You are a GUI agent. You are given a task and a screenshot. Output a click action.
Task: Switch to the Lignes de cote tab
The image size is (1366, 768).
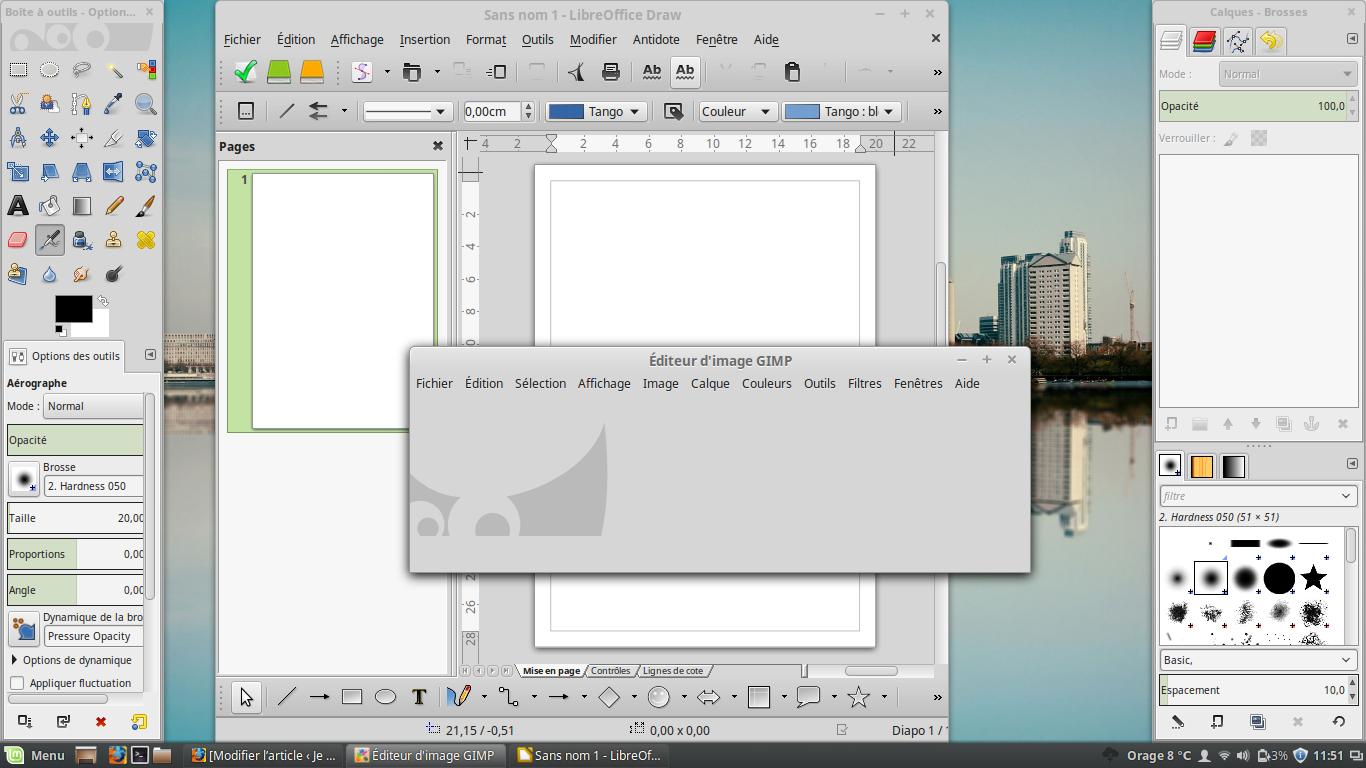[673, 670]
